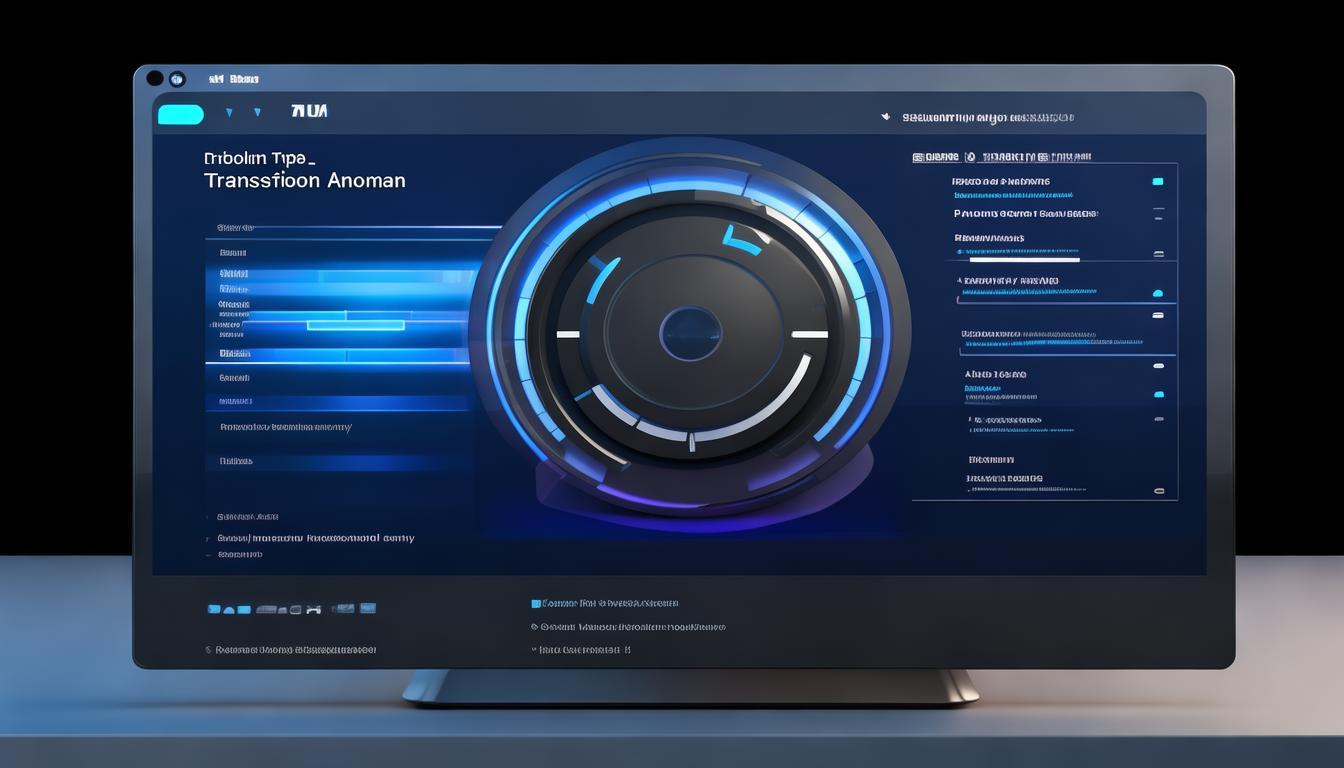
Task: Click the first blue square icon in bottom bar
Action: (214, 608)
